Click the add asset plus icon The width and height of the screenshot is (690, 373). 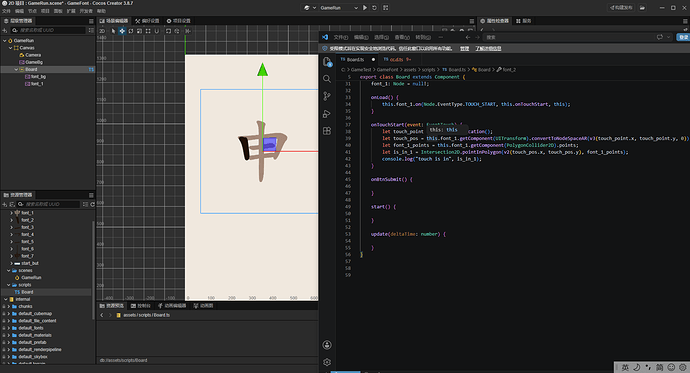pos(5,204)
